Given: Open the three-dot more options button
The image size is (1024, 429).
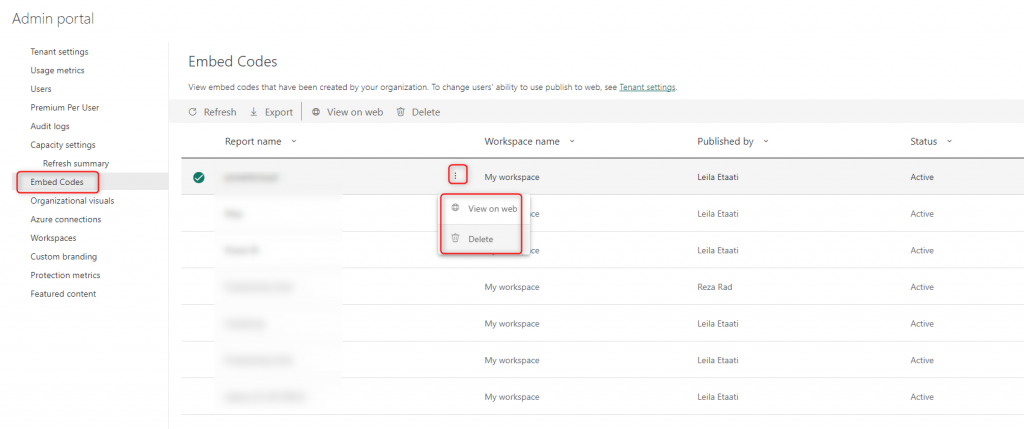Looking at the screenshot, I should (x=456, y=176).
